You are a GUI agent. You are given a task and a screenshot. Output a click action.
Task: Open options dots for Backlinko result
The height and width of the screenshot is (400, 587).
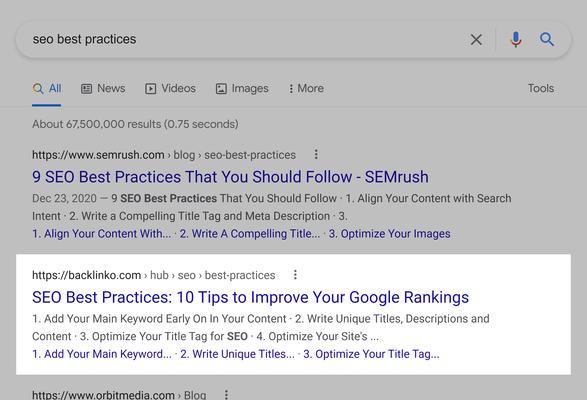point(295,275)
